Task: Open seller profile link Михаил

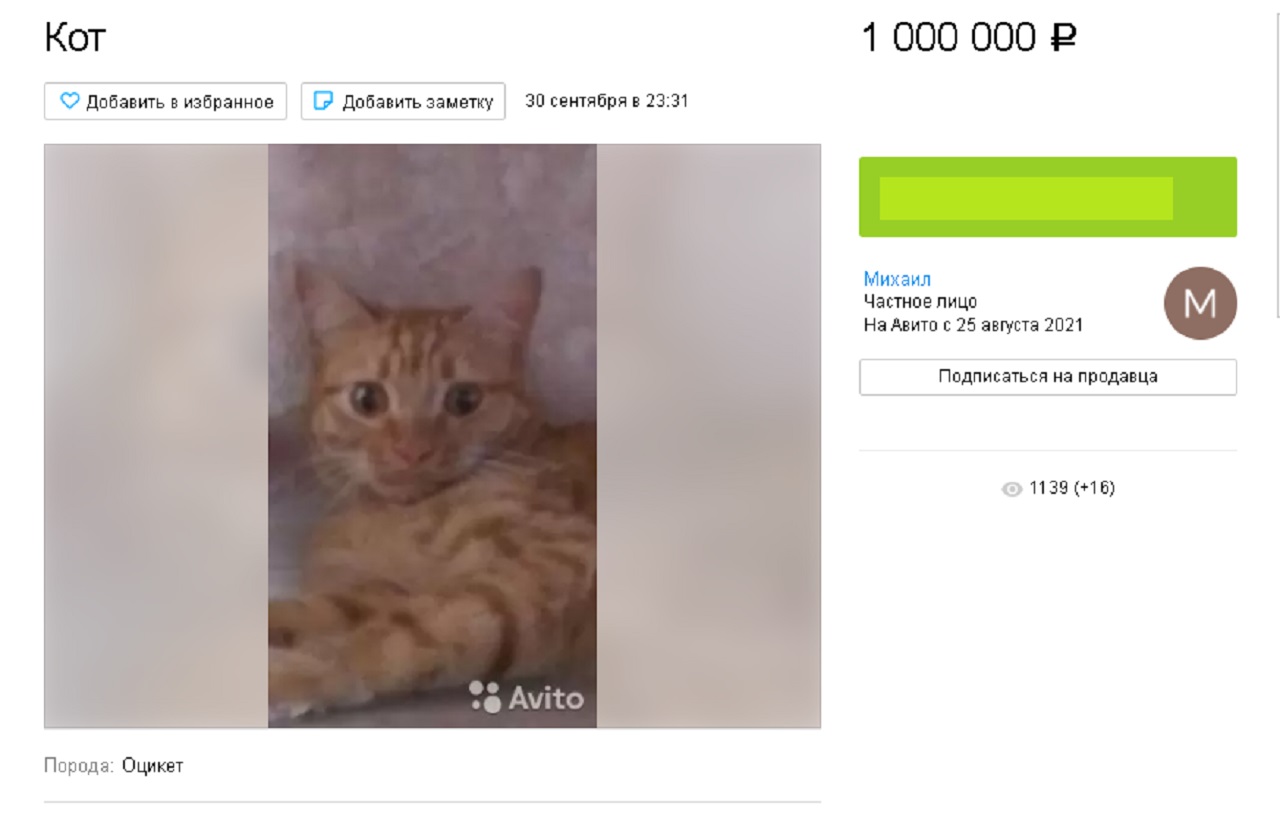Action: coord(897,279)
